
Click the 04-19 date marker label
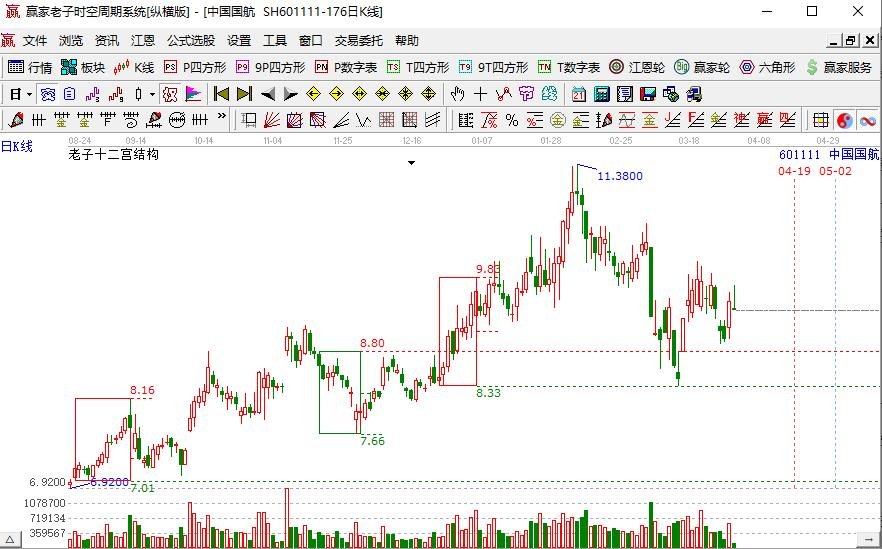(795, 171)
